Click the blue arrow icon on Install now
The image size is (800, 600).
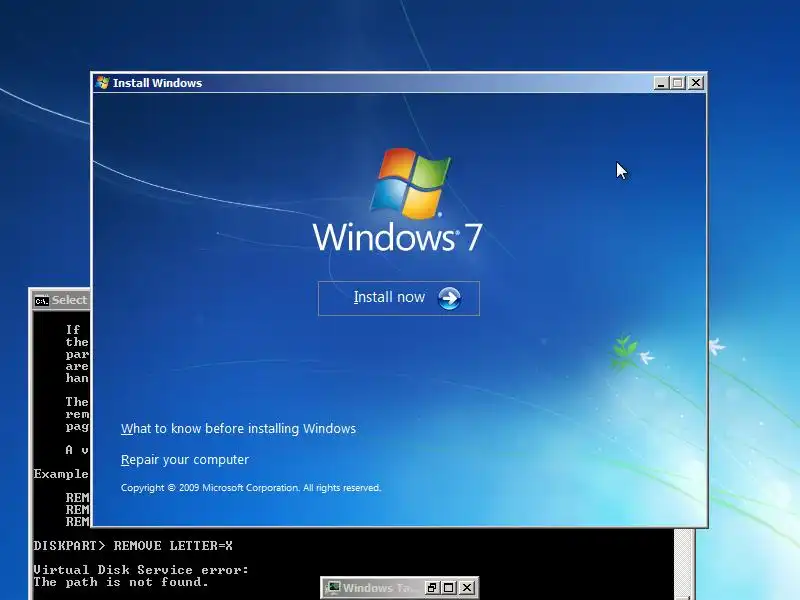(x=449, y=298)
